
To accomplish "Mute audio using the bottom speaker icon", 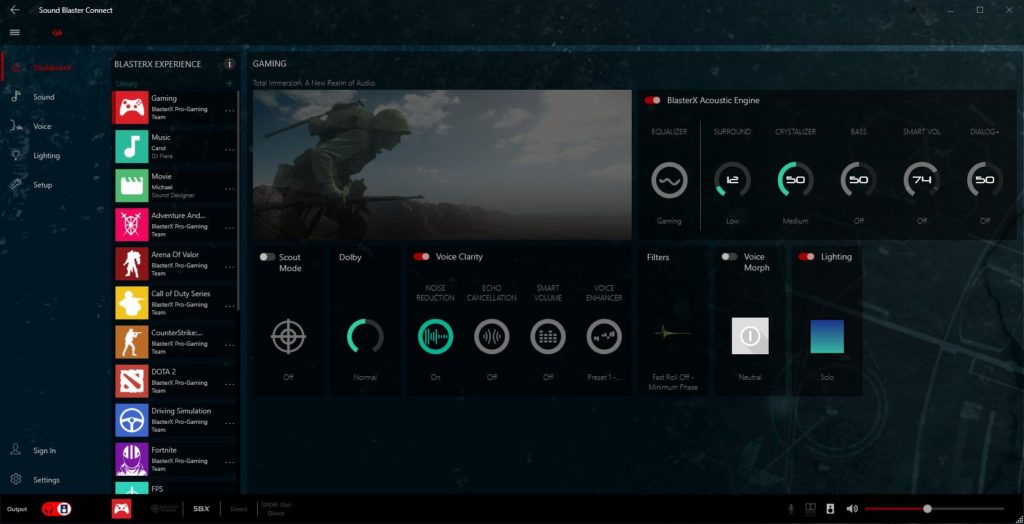I will [x=852, y=509].
